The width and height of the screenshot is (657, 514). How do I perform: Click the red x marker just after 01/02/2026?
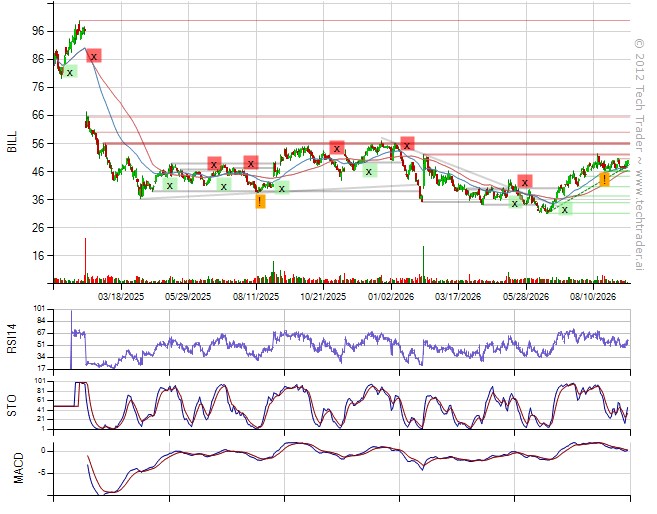click(x=407, y=145)
